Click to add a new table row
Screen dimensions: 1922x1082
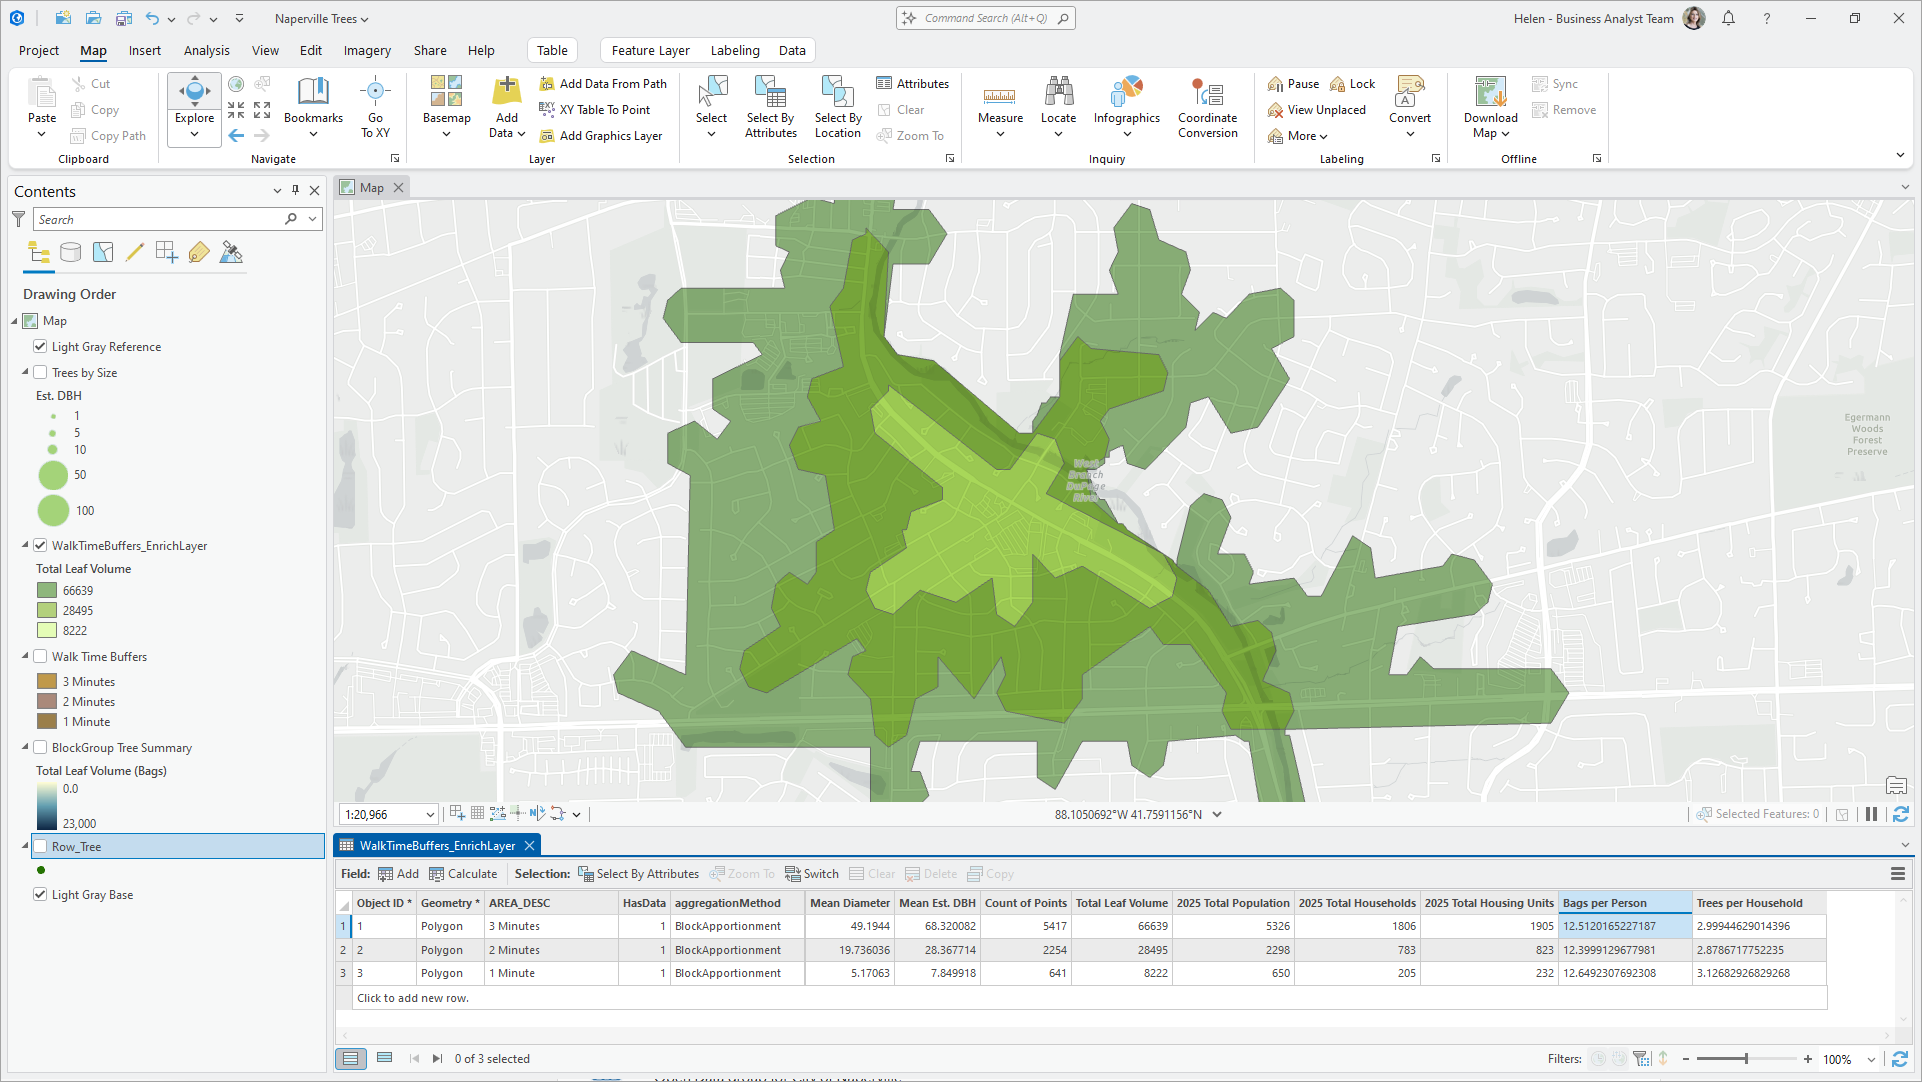click(x=412, y=997)
